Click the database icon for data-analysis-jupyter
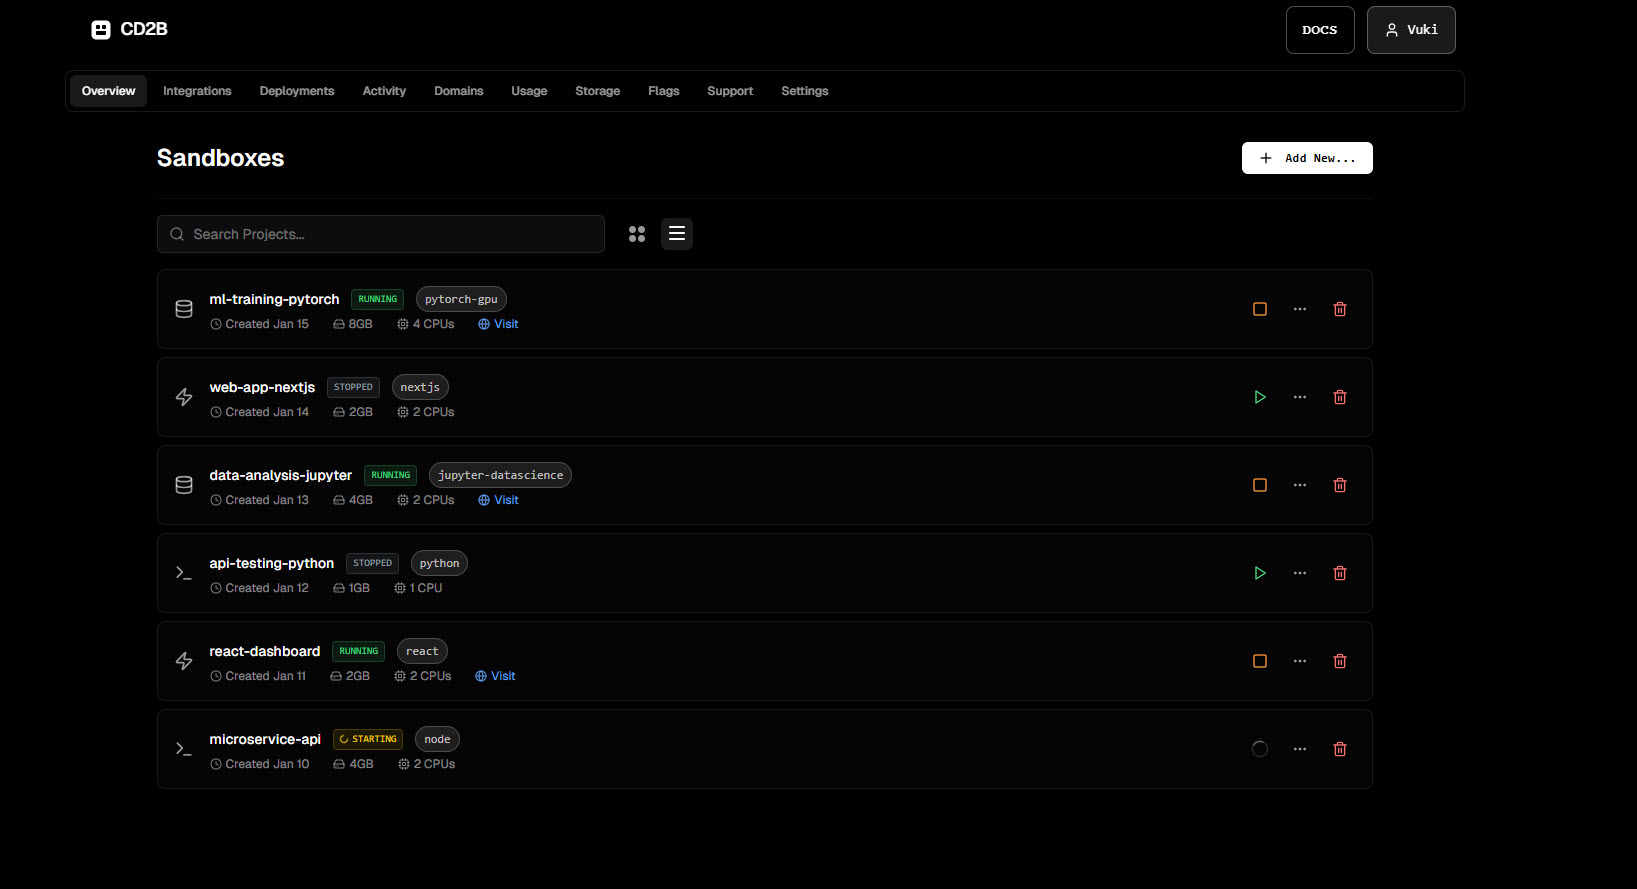Viewport: 1637px width, 889px height. 184,485
